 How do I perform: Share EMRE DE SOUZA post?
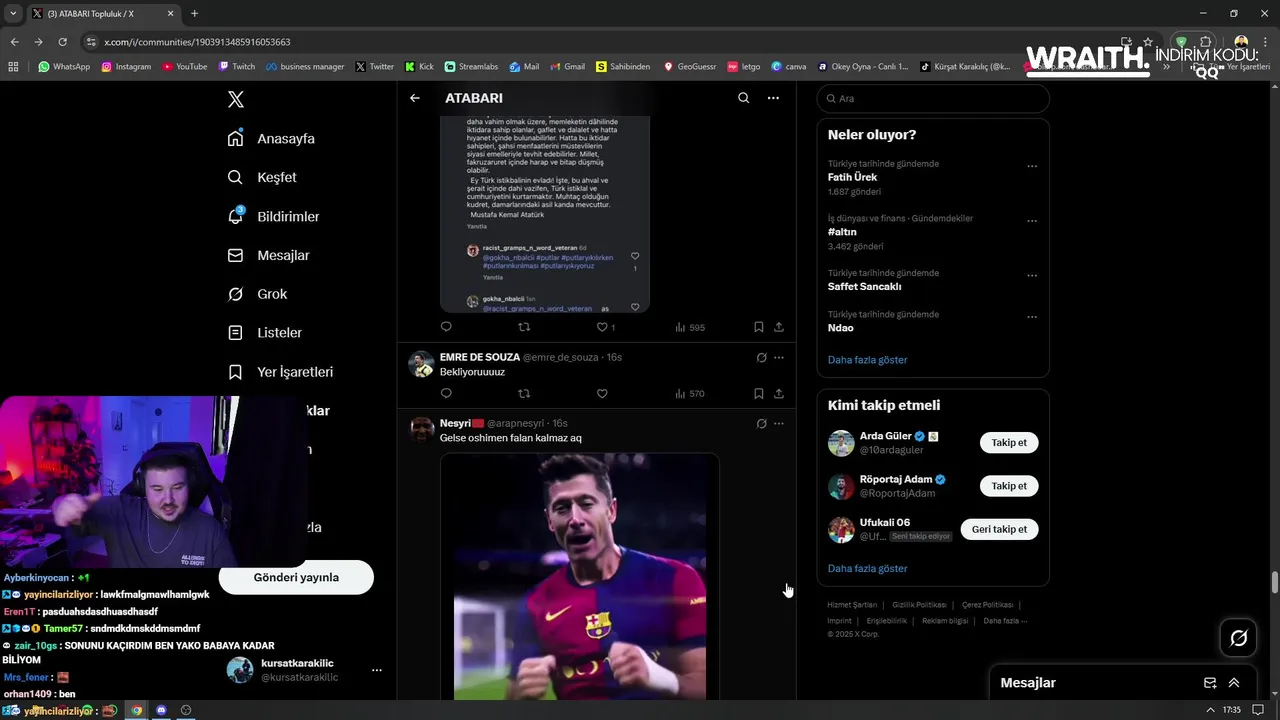[779, 394]
